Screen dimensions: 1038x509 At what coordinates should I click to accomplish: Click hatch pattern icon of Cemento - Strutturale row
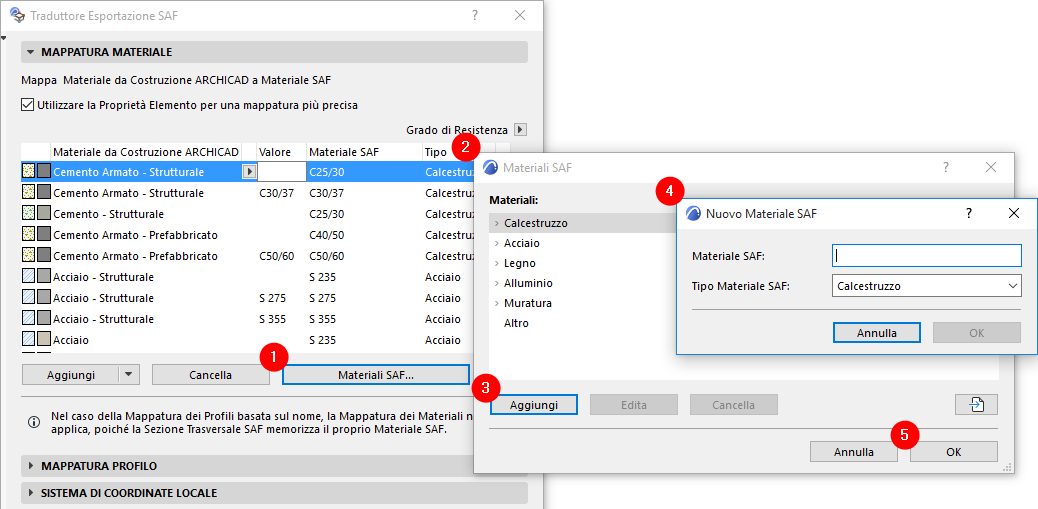point(28,214)
